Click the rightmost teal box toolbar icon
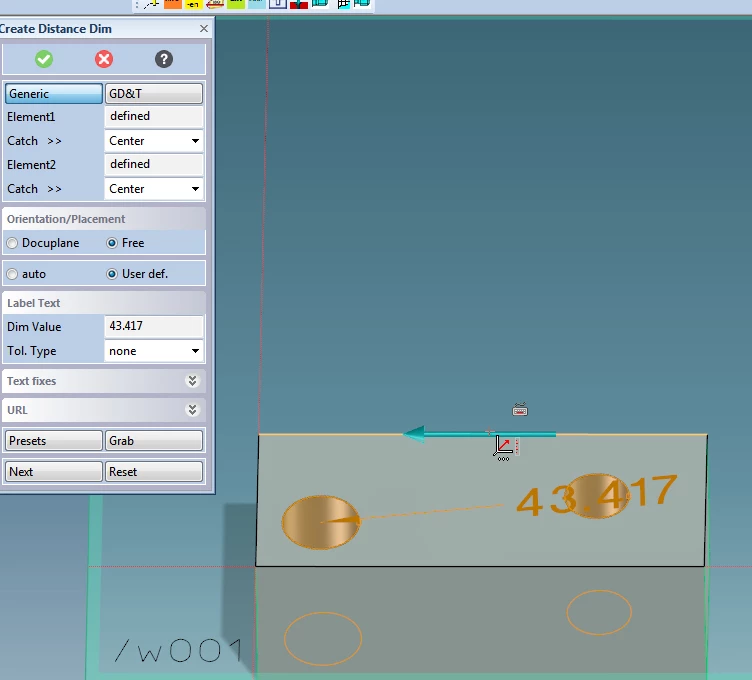 pyautogui.click(x=362, y=4)
